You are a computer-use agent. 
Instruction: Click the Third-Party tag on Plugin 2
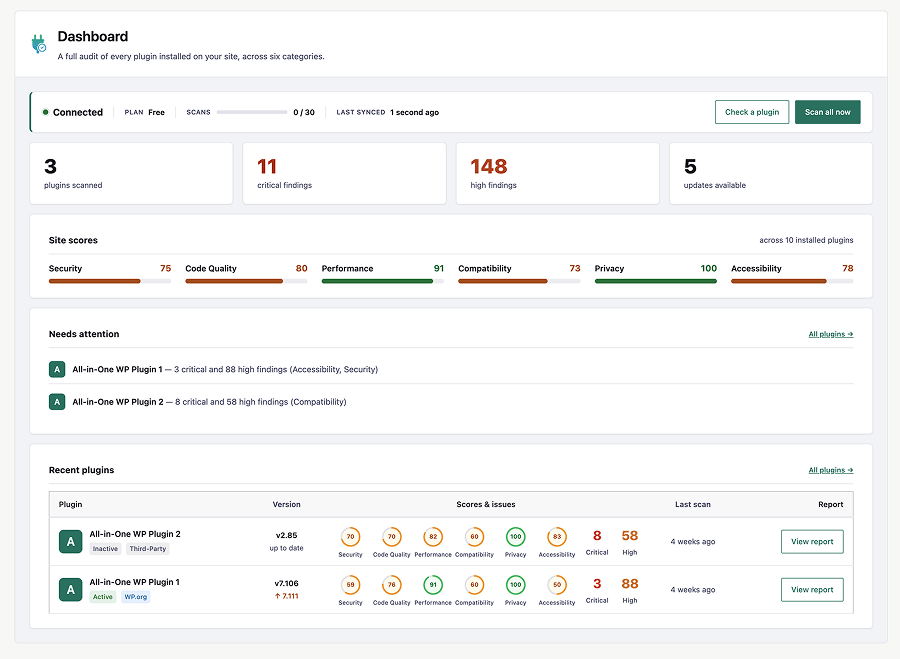(148, 549)
